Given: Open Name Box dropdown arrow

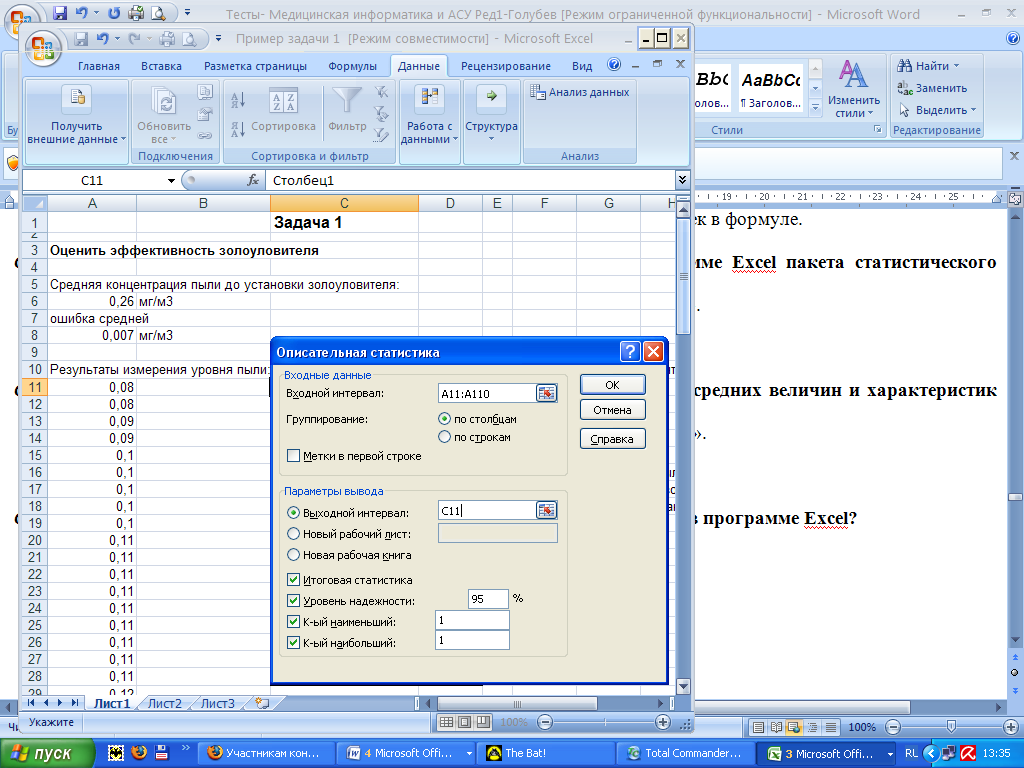Looking at the screenshot, I should (171, 180).
